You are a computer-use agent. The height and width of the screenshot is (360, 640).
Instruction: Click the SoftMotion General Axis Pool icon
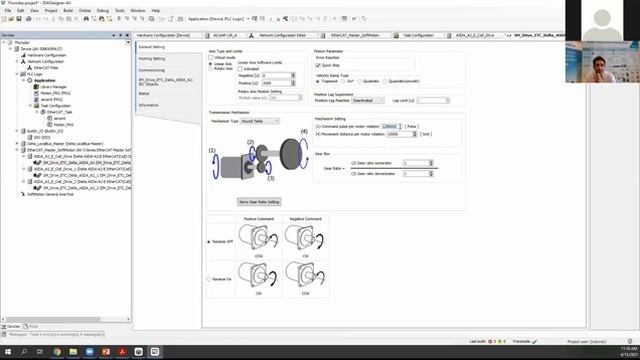[x=23, y=194]
